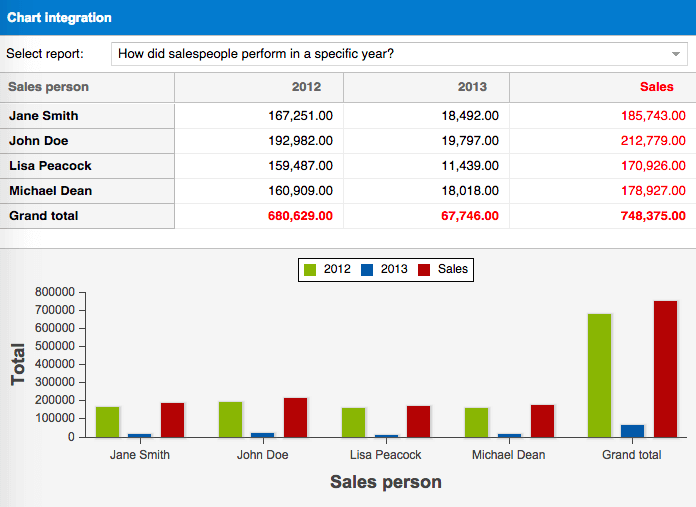Click the 400000 y-axis tick label

[x=55, y=364]
